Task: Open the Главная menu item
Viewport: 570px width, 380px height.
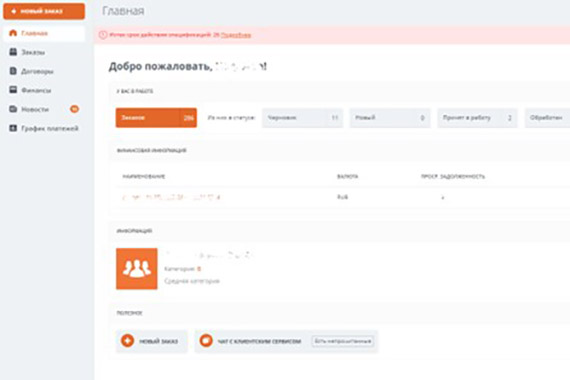Action: (44, 33)
